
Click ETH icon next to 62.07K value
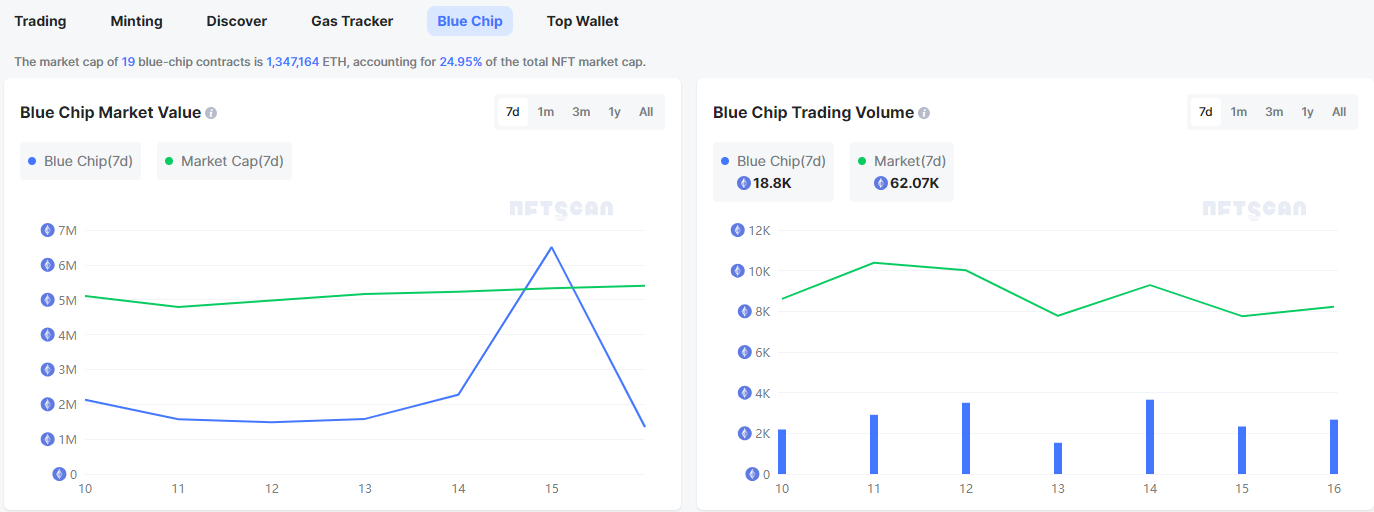click(x=881, y=183)
